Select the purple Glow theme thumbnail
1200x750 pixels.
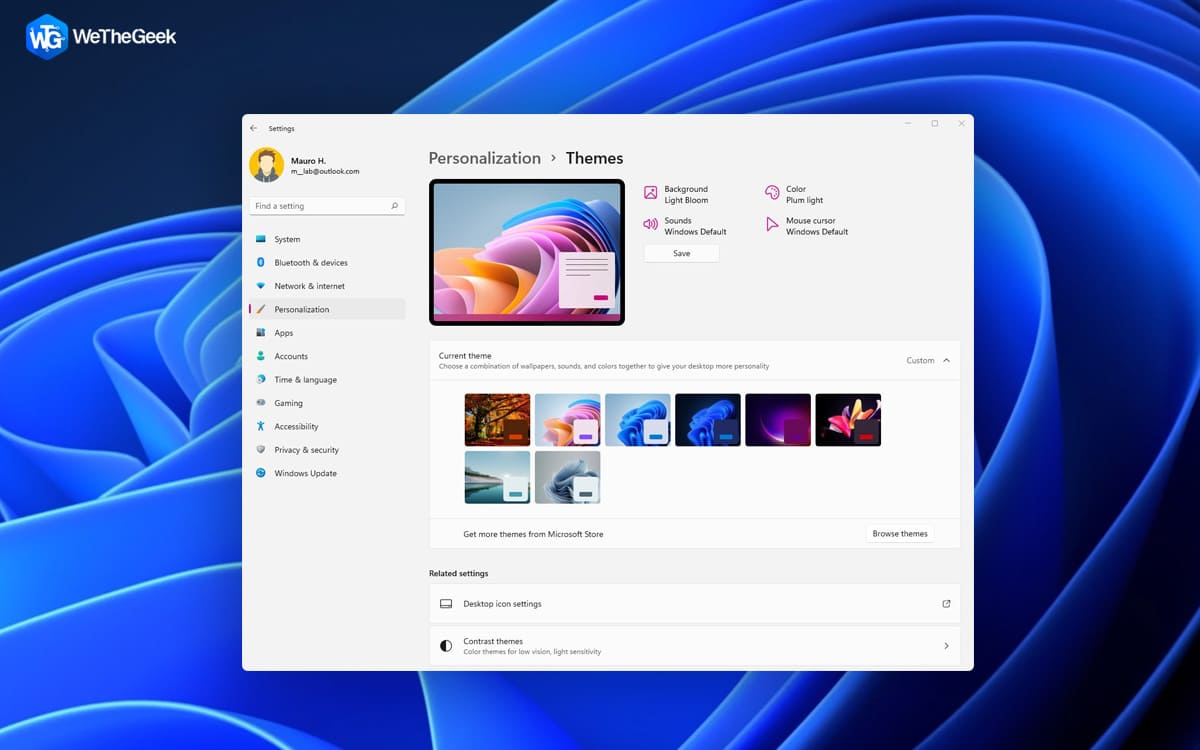pos(778,420)
